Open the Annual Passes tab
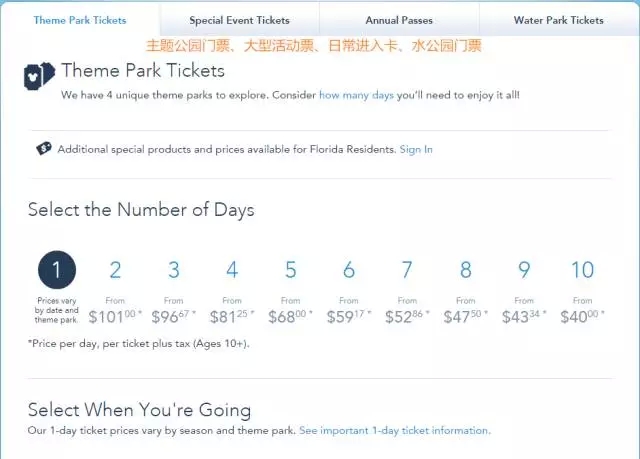This screenshot has height=459, width=640. point(399,20)
